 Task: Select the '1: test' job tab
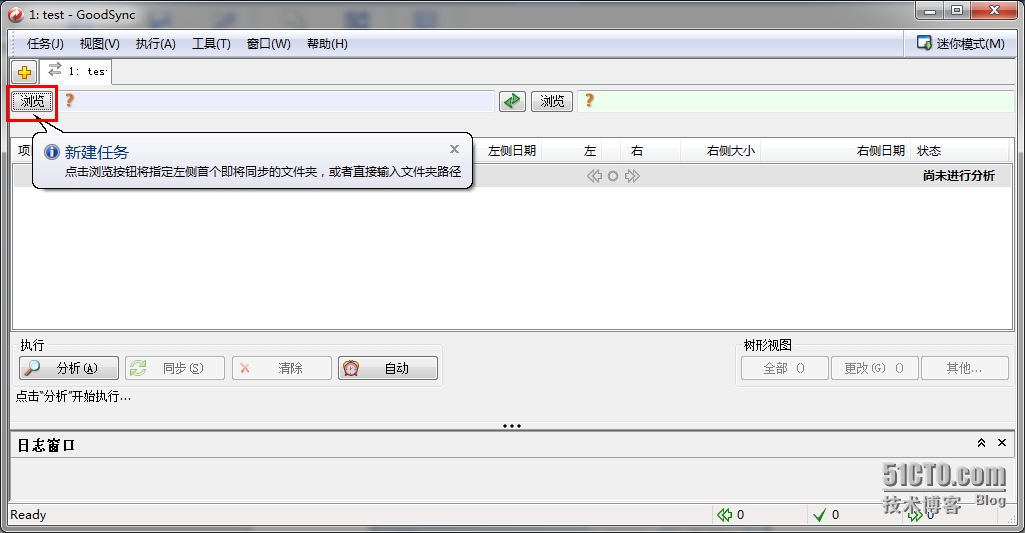click(x=76, y=71)
